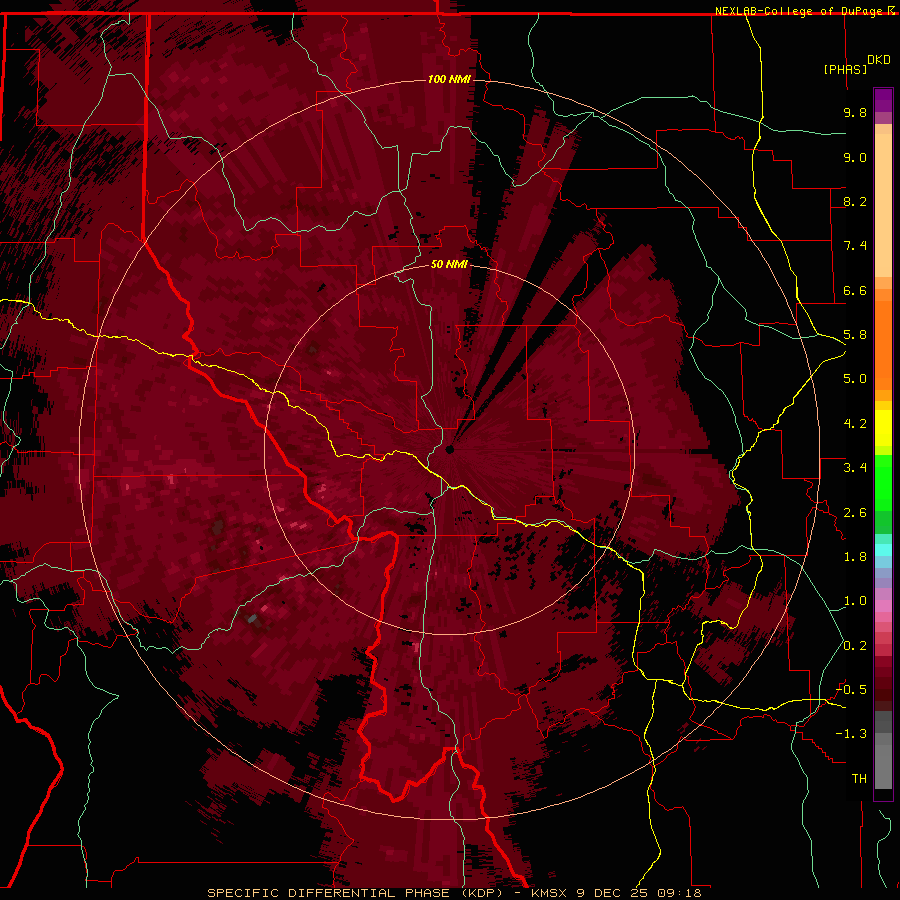Click the Specific Differential Phase KMSX caption
The image size is (900, 900).
click(x=454, y=893)
